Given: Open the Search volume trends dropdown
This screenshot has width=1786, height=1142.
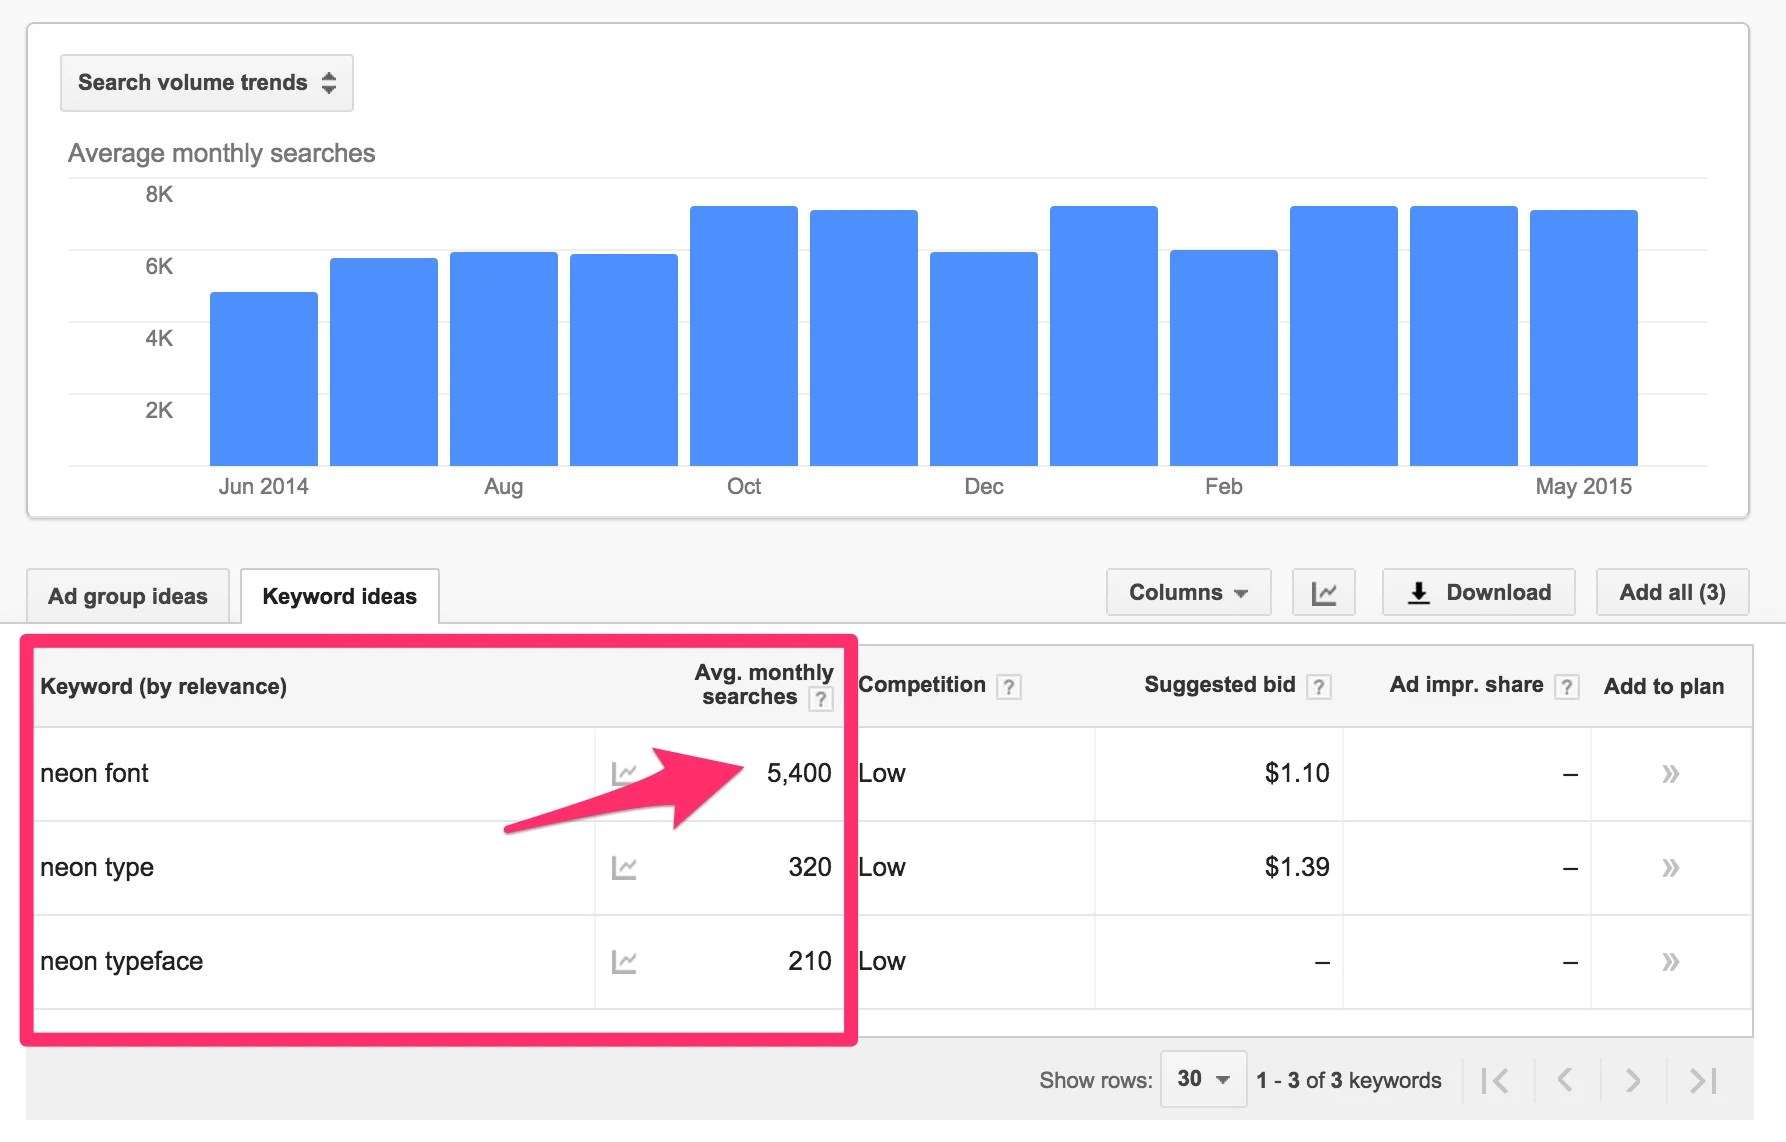Looking at the screenshot, I should pyautogui.click(x=206, y=83).
